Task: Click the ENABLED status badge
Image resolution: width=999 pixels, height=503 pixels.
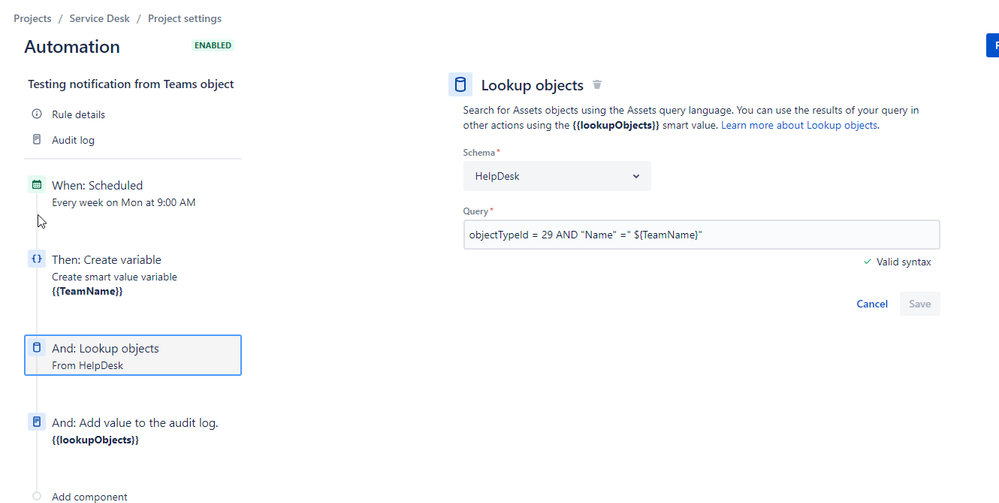Action: (x=213, y=45)
